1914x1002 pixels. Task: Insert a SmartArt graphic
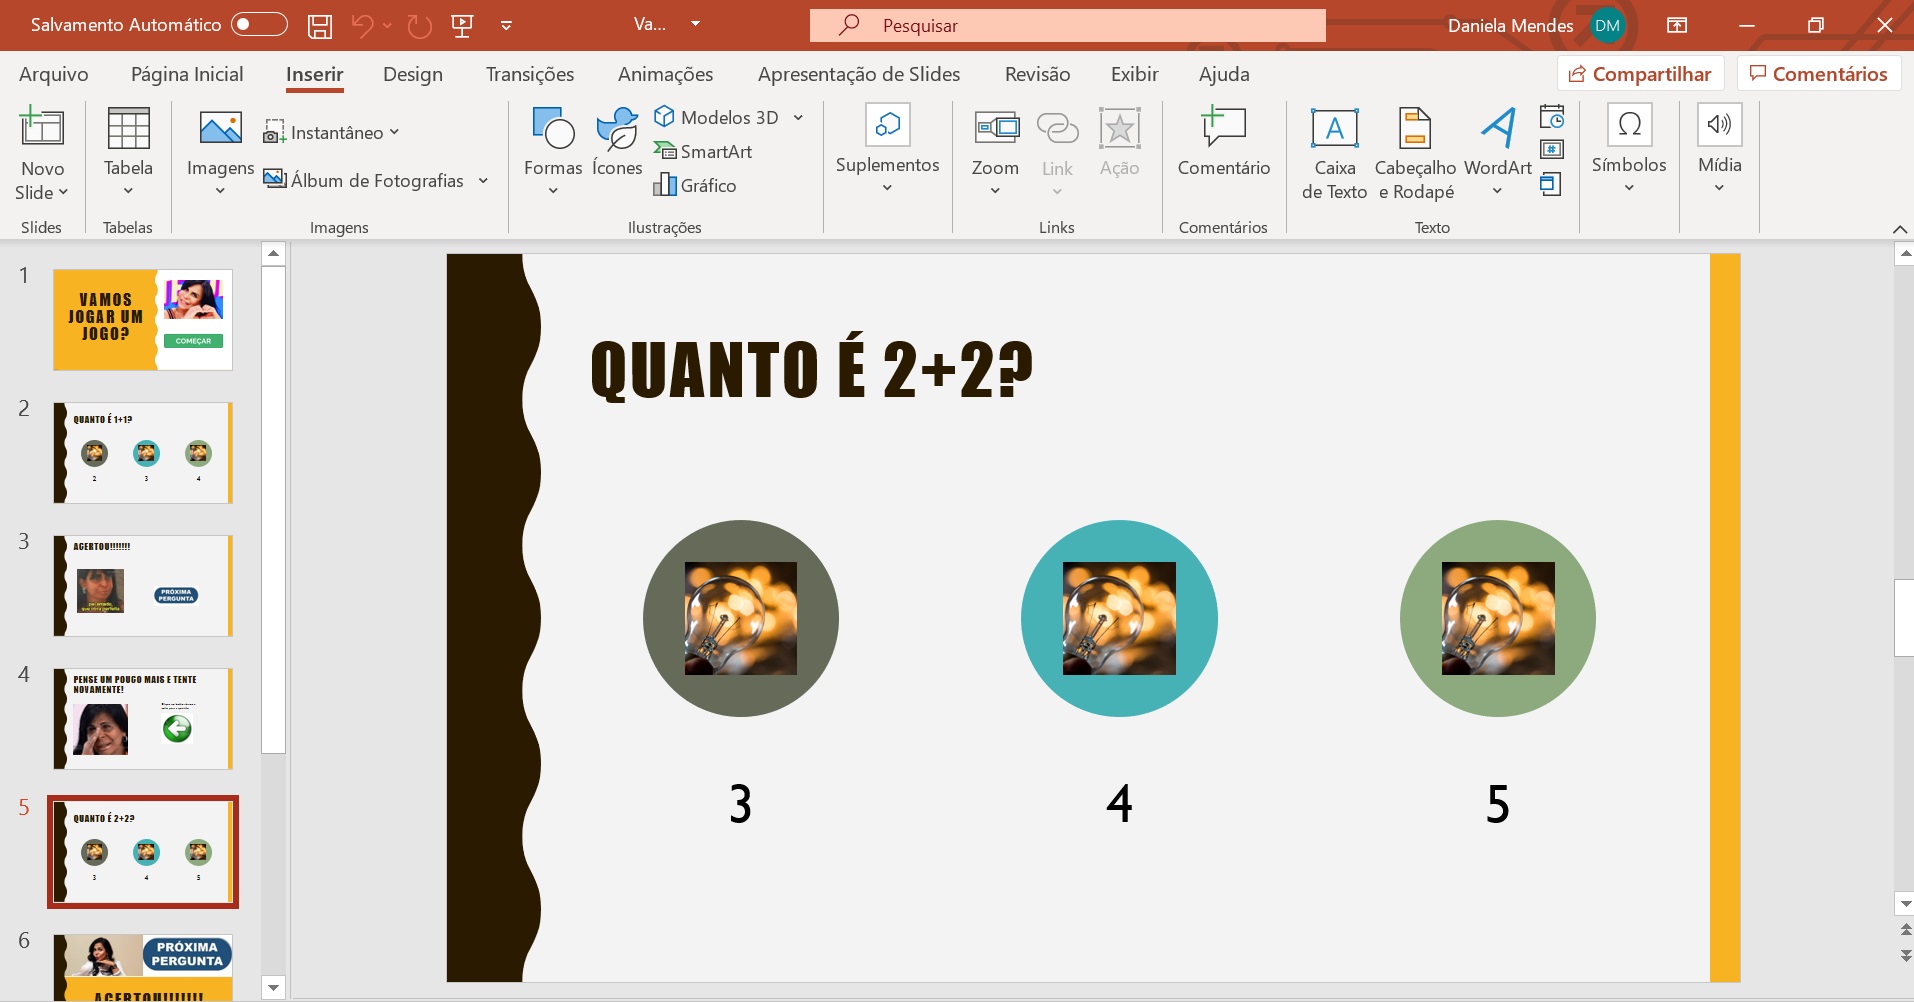703,151
